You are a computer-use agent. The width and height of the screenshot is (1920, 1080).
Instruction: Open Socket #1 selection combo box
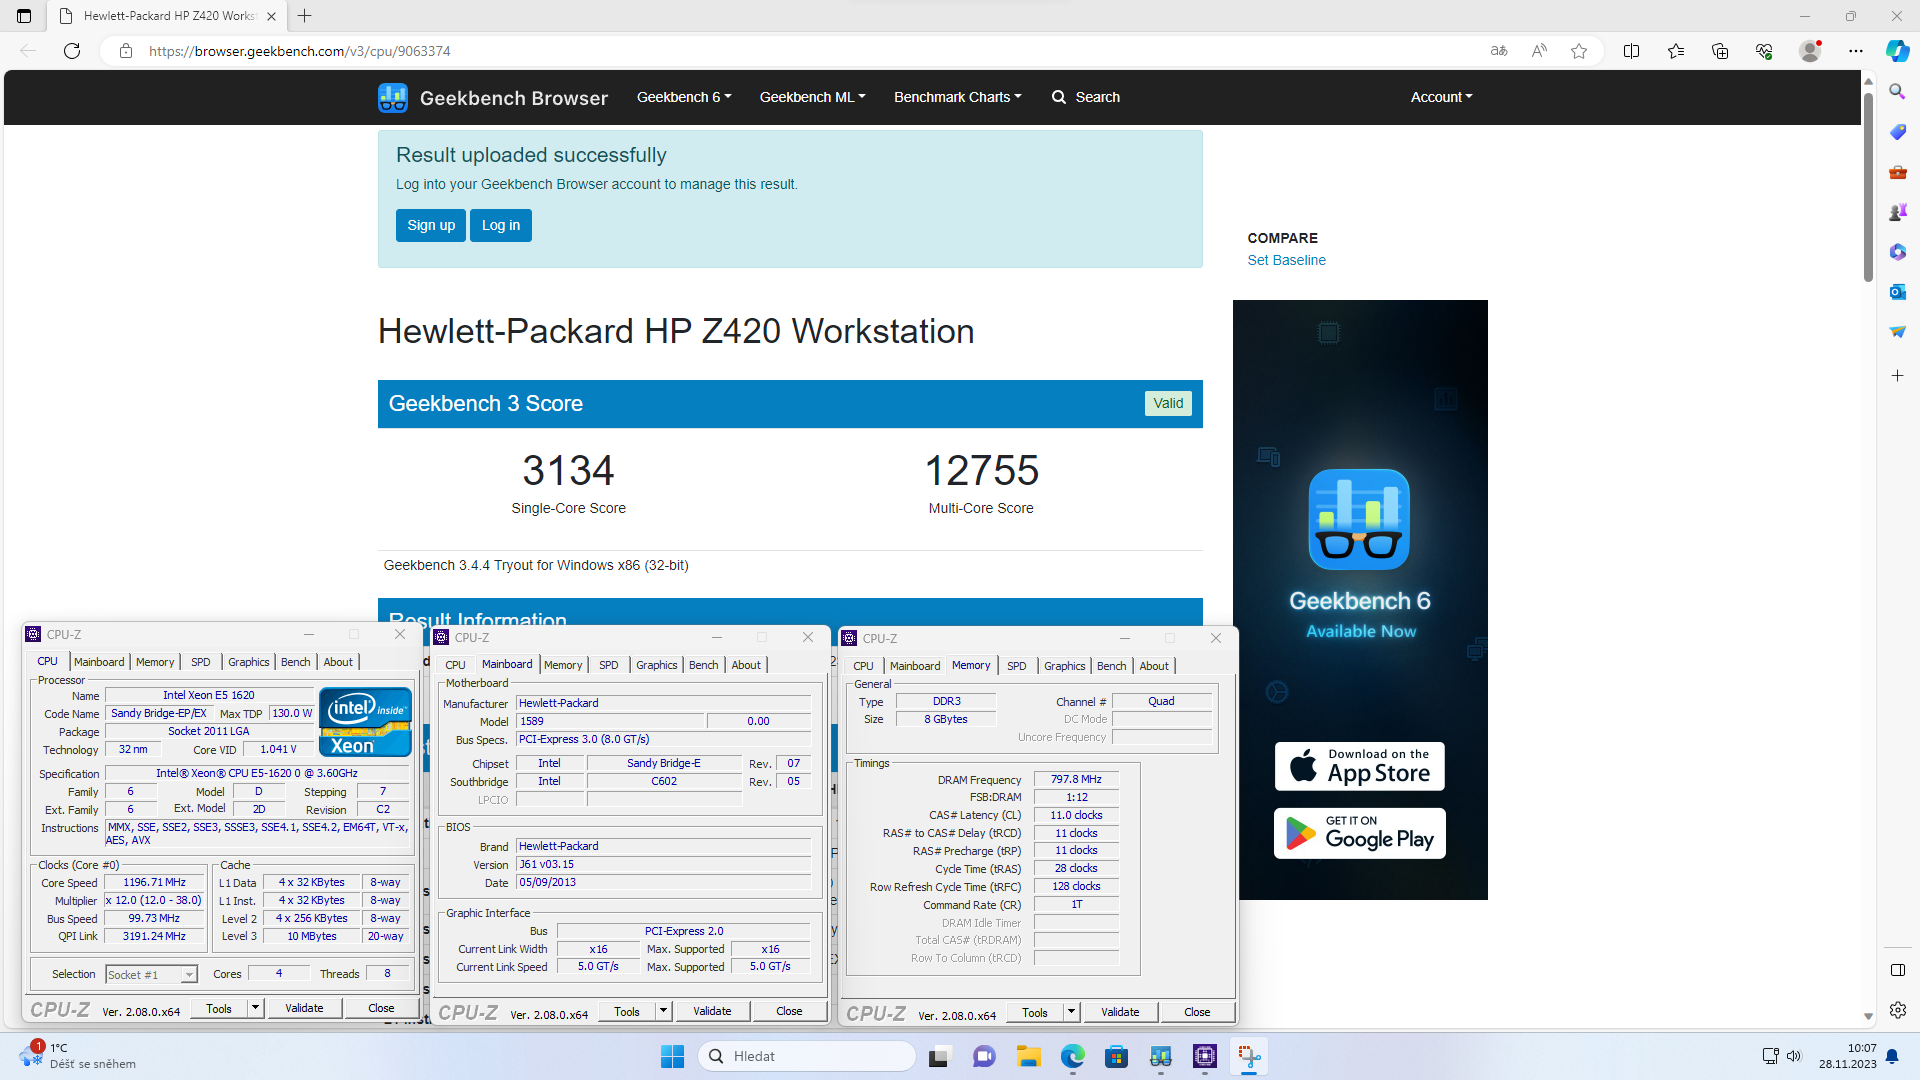coord(151,975)
